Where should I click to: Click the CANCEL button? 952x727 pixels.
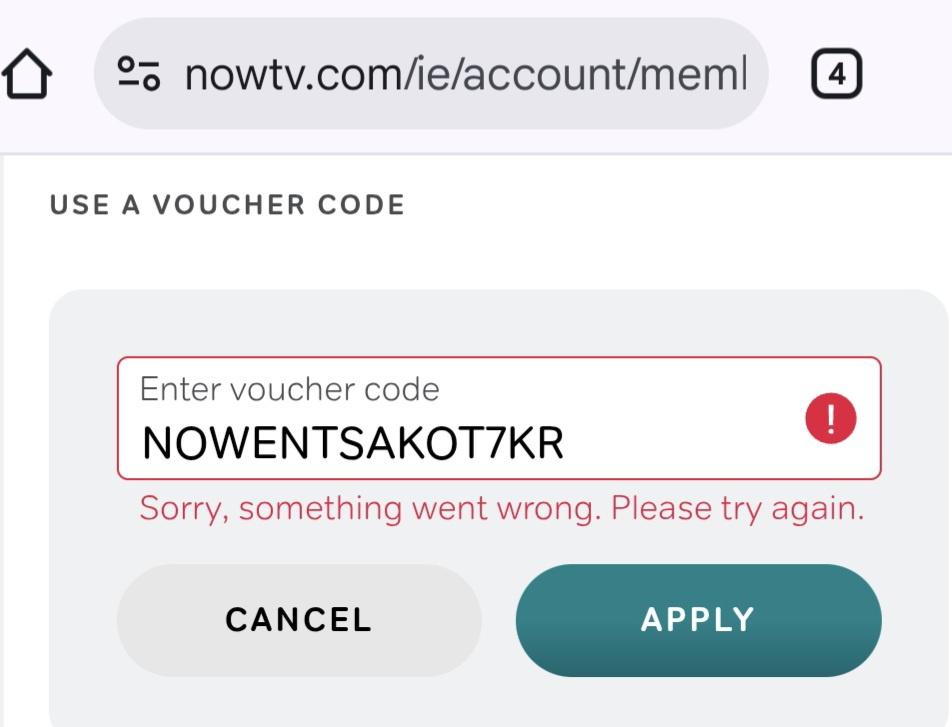tap(299, 620)
